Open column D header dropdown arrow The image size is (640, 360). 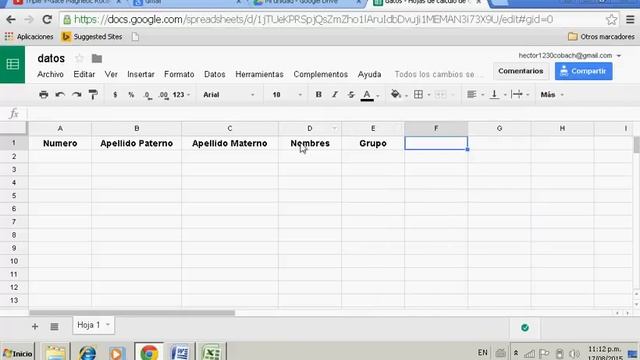334,129
